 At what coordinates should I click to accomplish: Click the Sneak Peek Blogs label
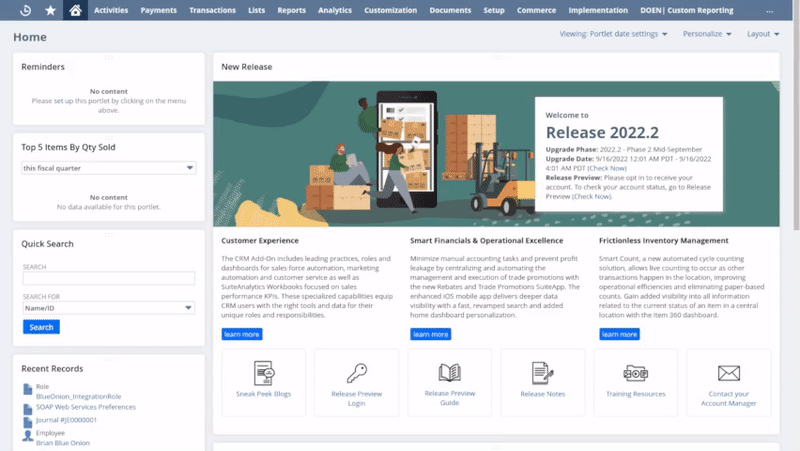pos(264,394)
